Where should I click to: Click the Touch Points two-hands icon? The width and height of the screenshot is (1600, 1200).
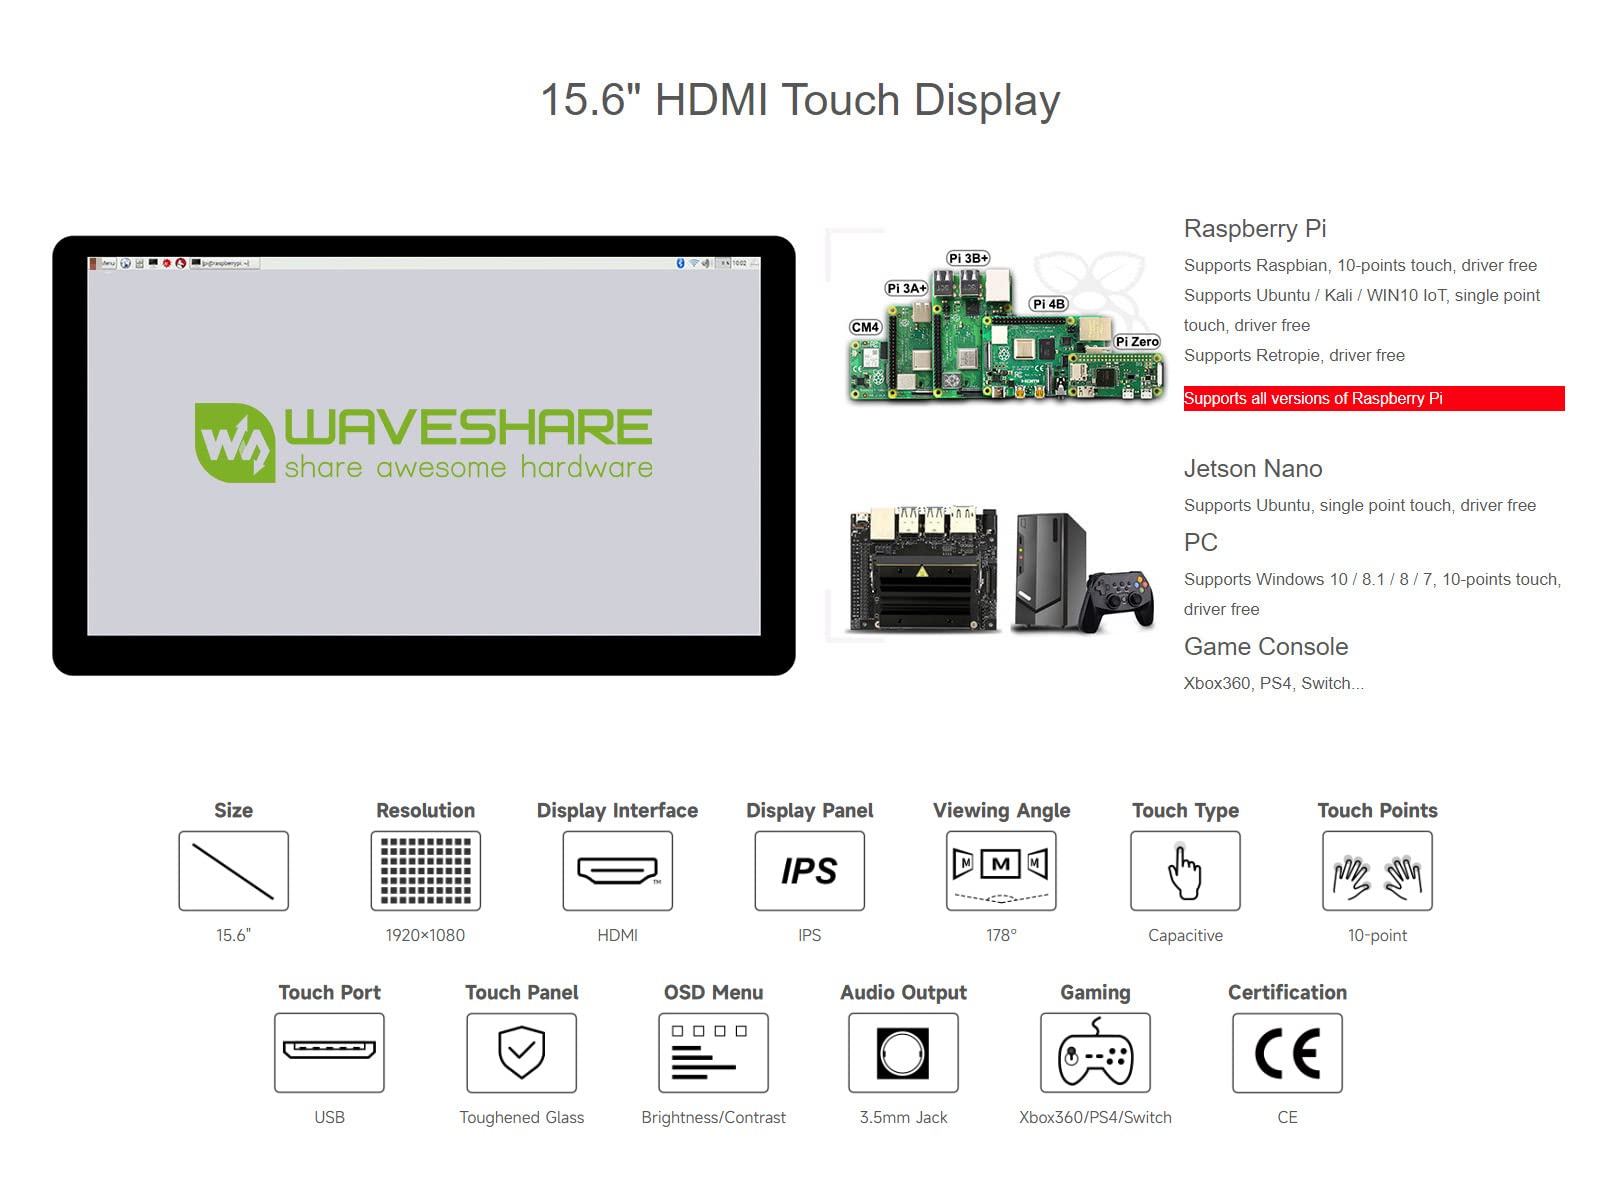click(x=1377, y=871)
